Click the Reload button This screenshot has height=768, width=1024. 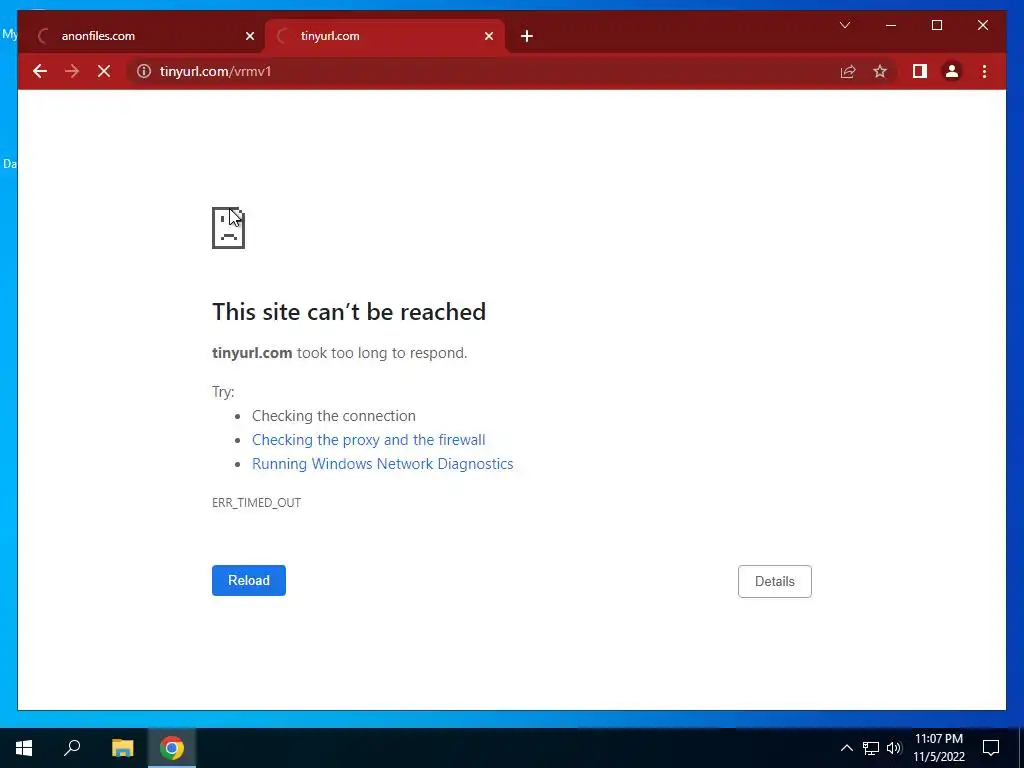pyautogui.click(x=249, y=580)
